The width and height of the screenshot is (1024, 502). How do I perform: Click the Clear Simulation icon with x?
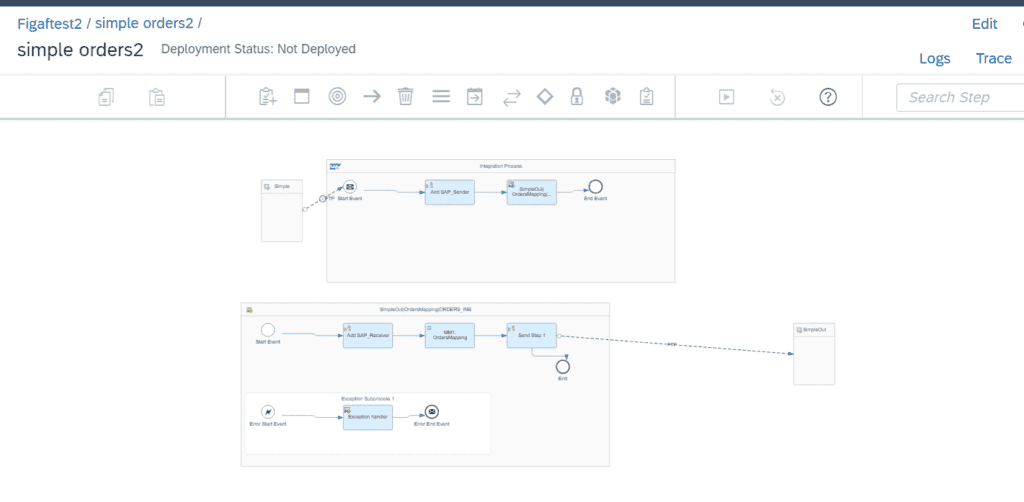pyautogui.click(x=776, y=97)
